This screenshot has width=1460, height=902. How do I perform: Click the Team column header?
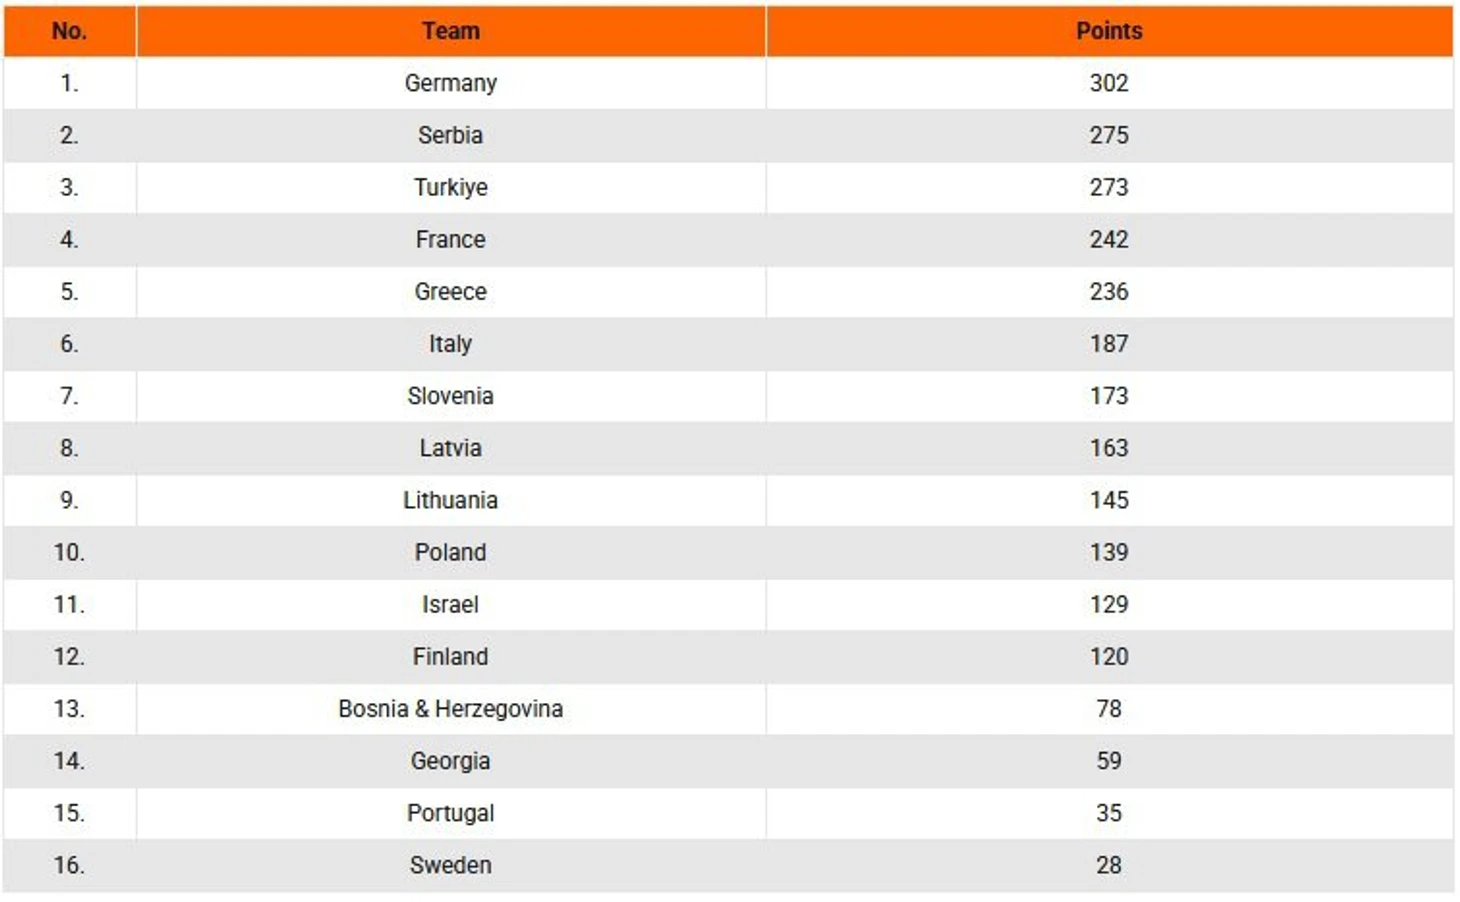pyautogui.click(x=451, y=31)
